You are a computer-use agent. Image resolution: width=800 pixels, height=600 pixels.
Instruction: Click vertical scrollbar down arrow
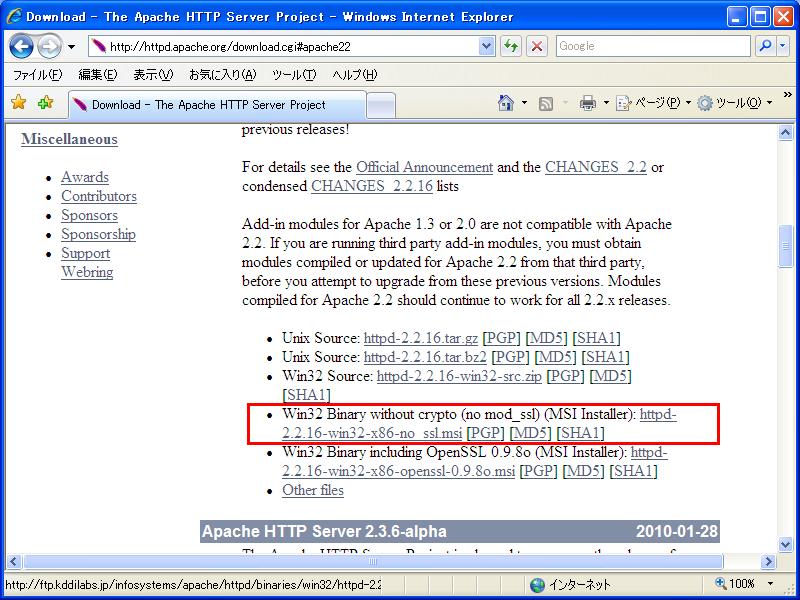tap(785, 544)
